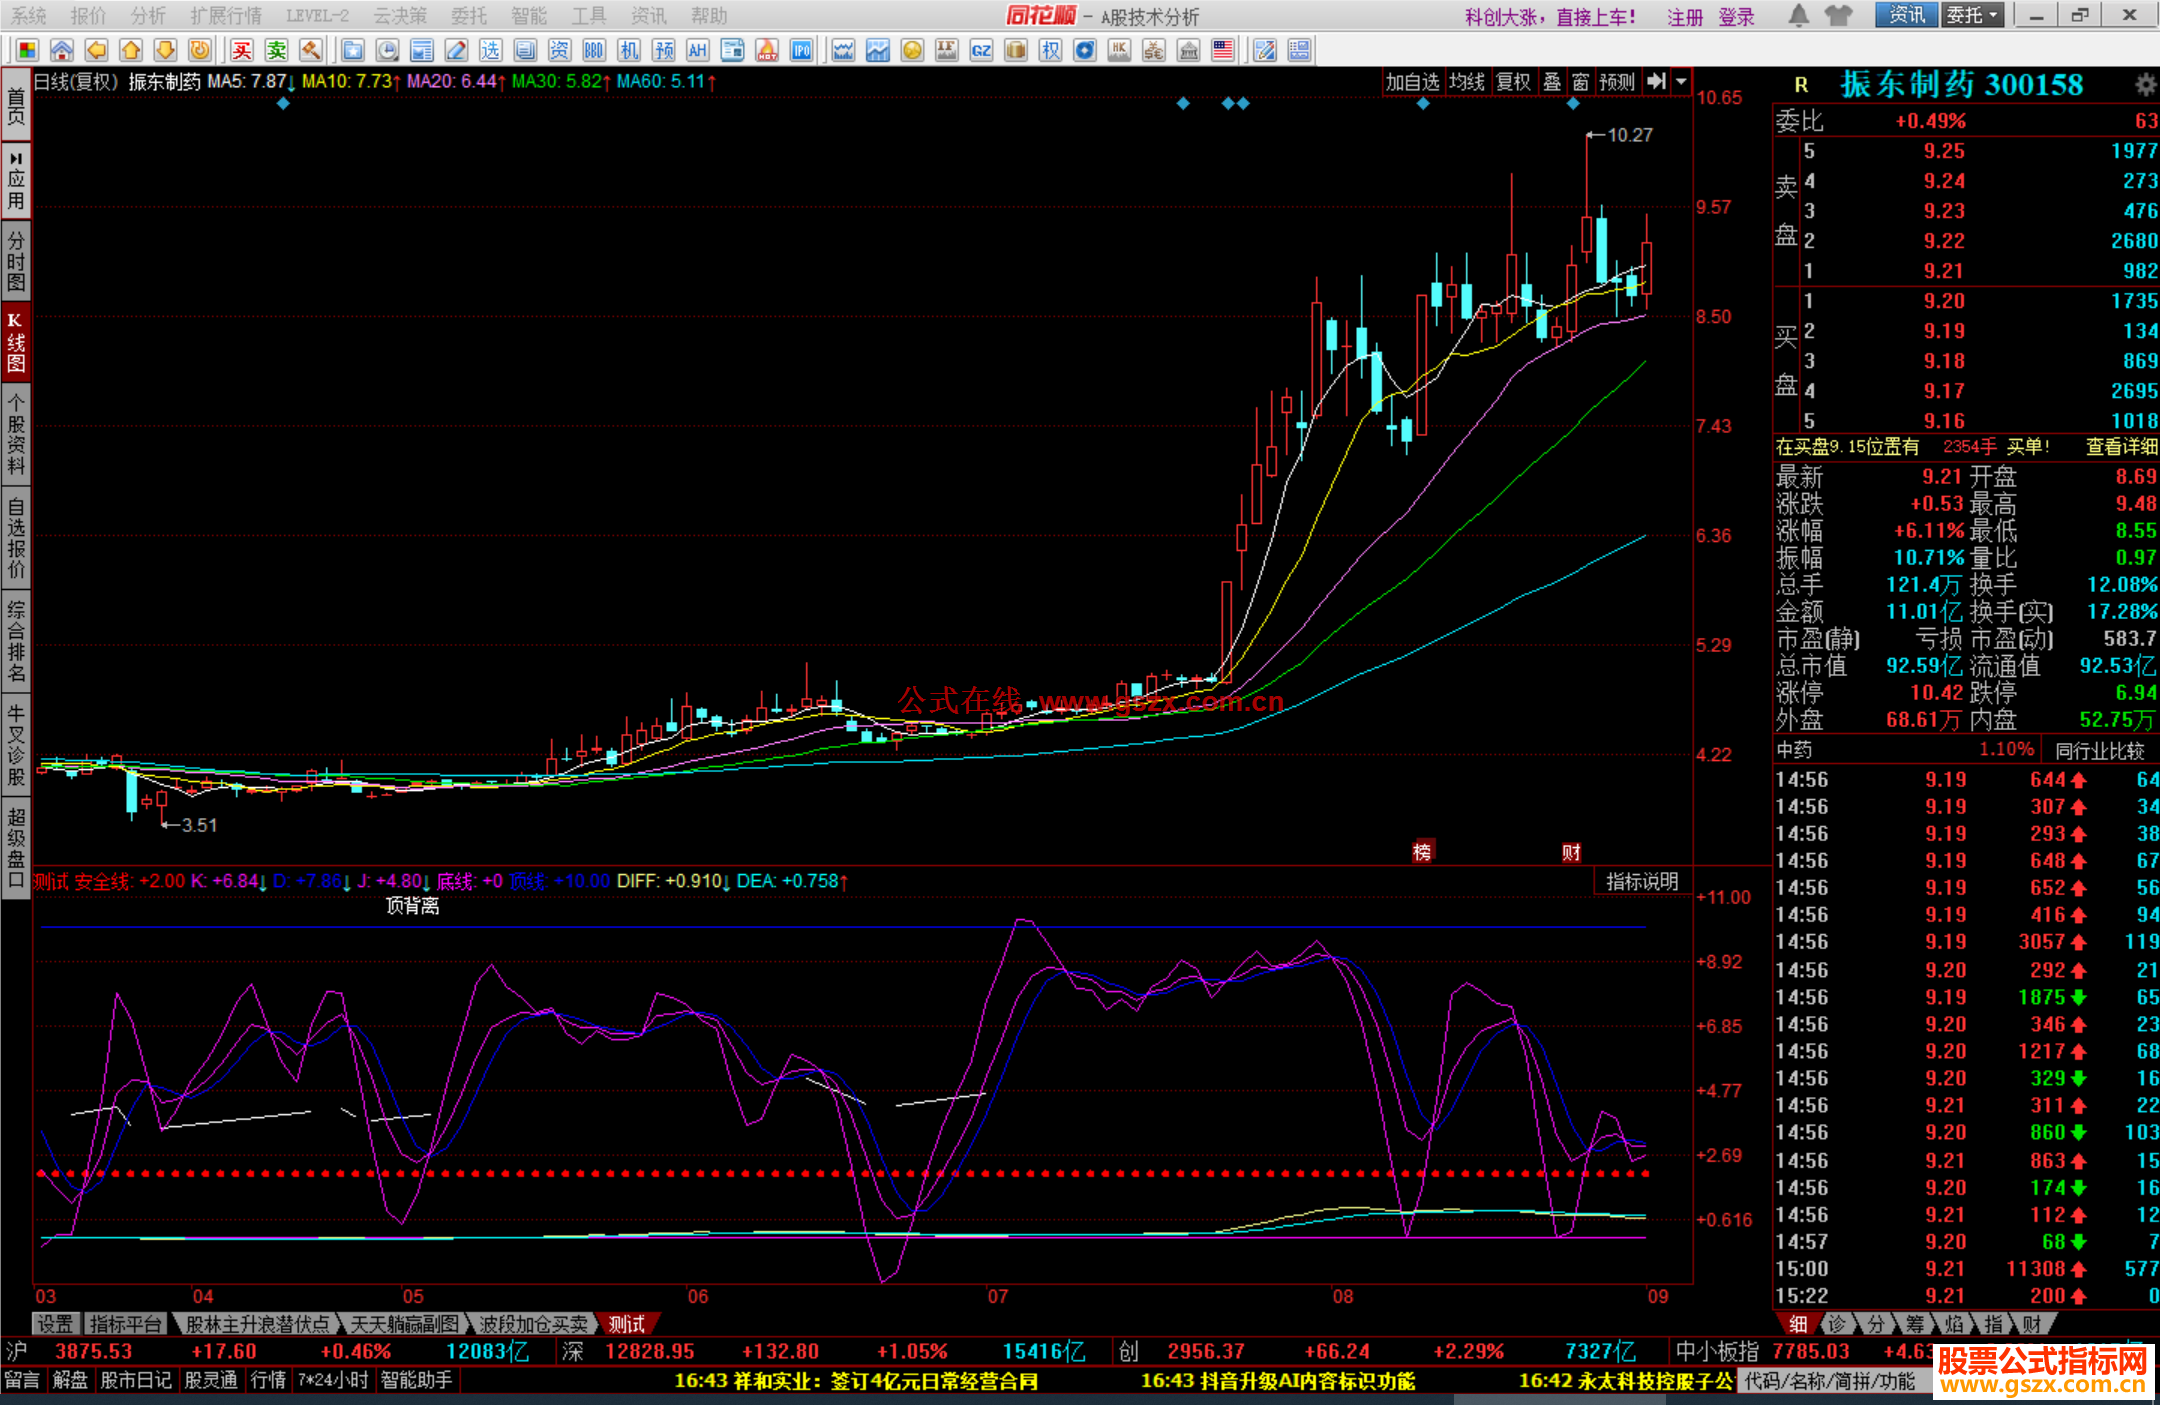2160x1405 pixels.
Task: Open the US flag market icon
Action: click(1222, 50)
